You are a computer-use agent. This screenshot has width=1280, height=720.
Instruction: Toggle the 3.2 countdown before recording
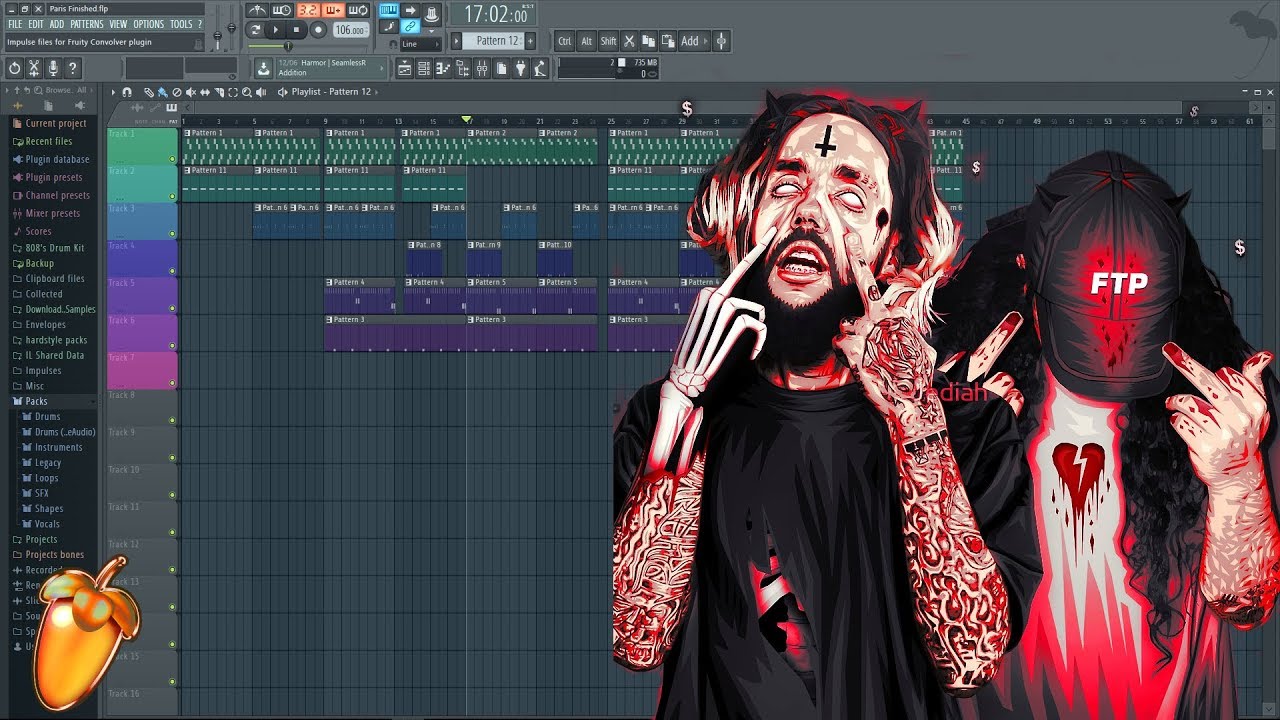coord(309,10)
